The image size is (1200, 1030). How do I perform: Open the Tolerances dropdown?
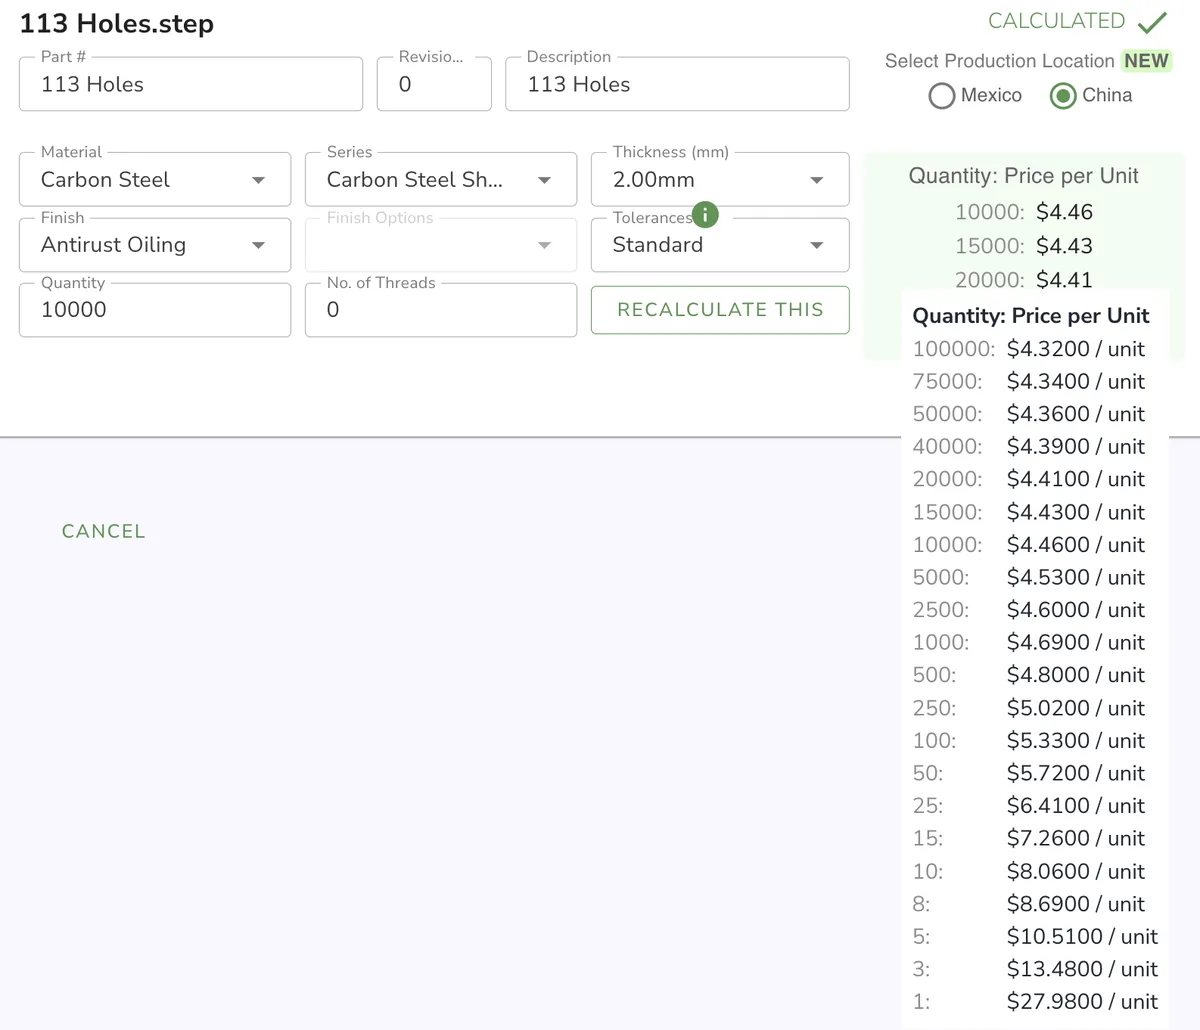pos(720,245)
